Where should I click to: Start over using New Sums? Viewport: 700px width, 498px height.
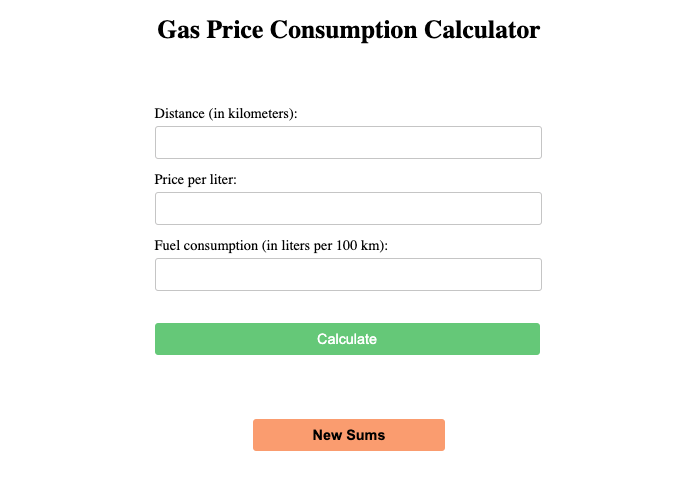coord(348,435)
